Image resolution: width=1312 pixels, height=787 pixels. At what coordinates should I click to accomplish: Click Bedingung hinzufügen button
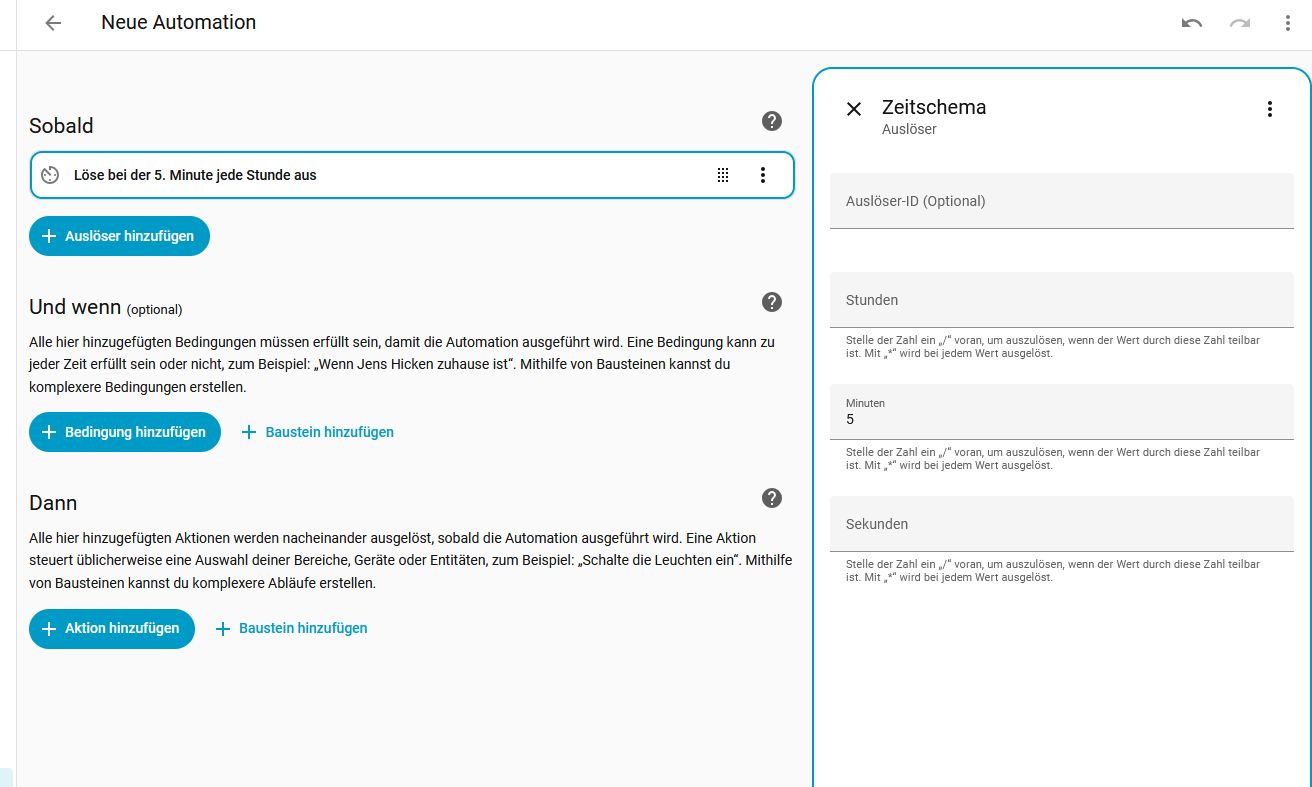pos(125,432)
